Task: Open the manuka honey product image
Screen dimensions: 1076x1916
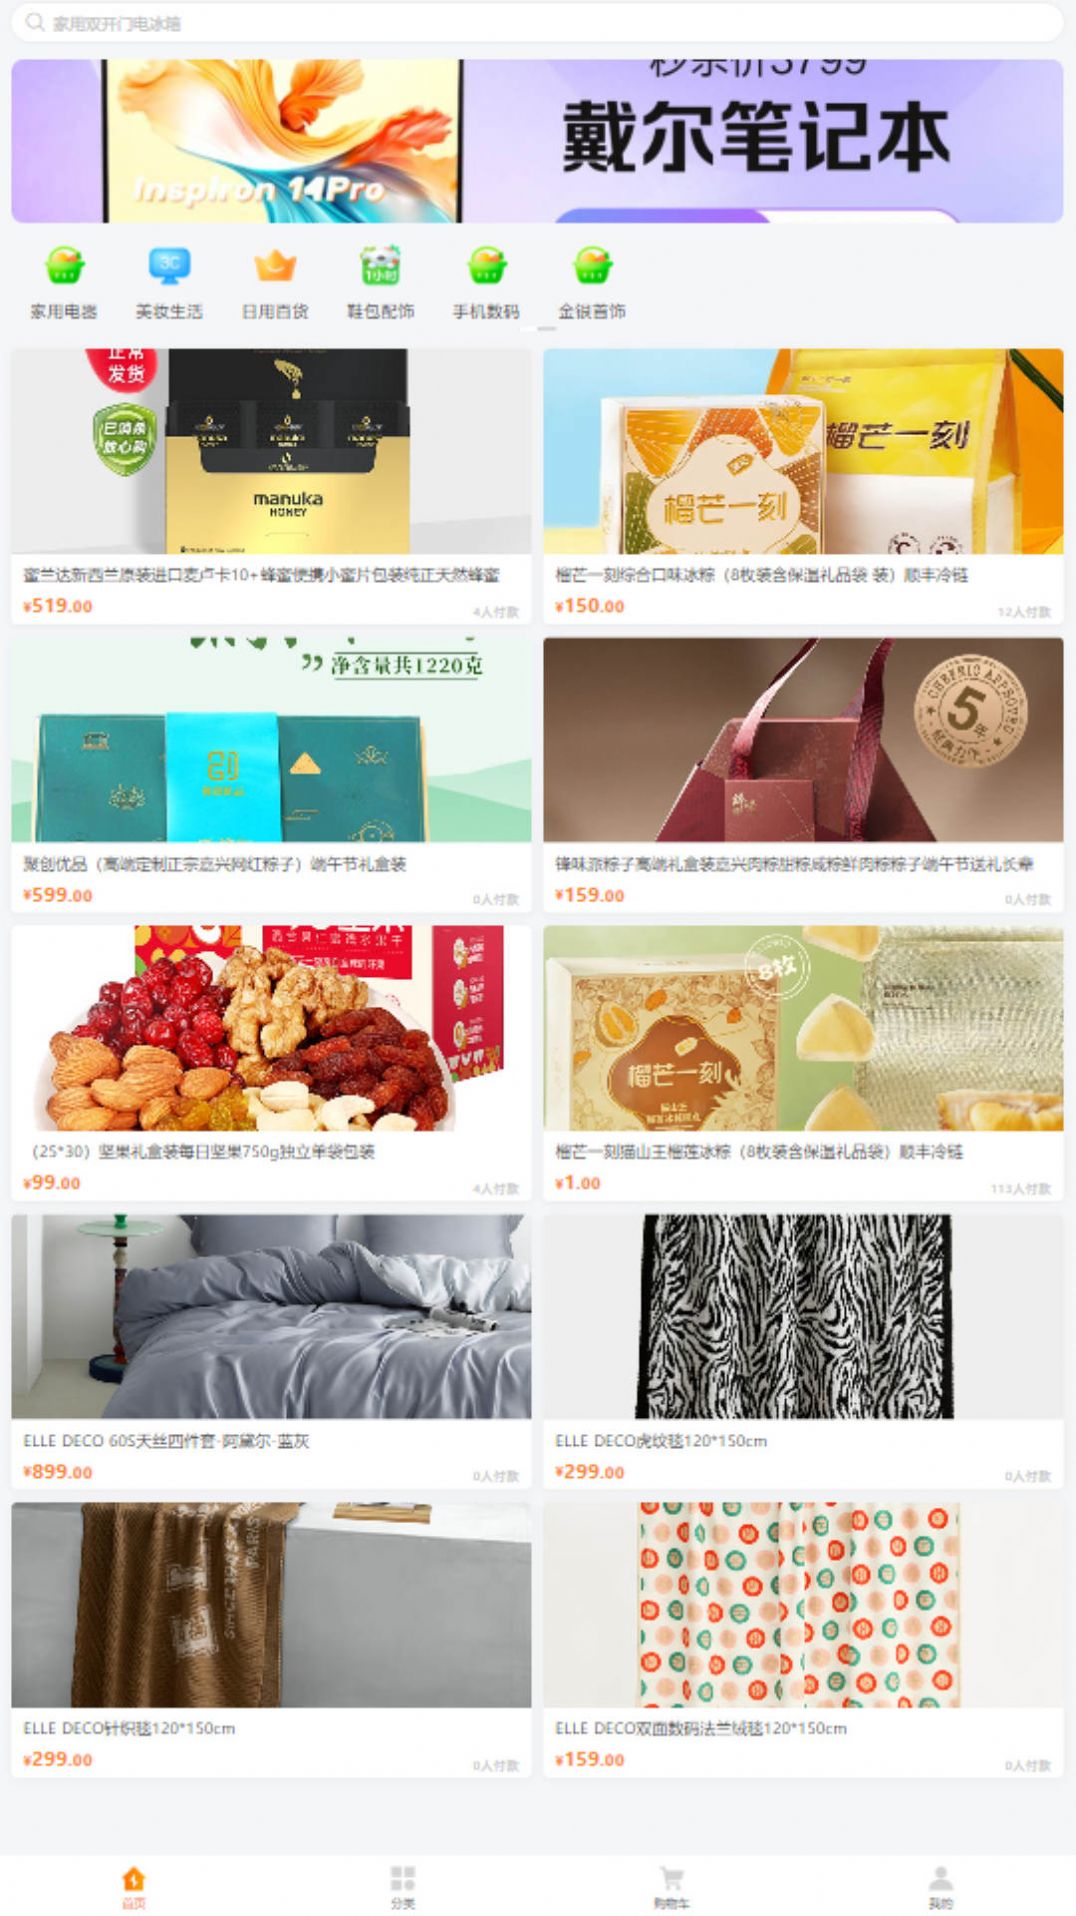Action: [x=271, y=451]
